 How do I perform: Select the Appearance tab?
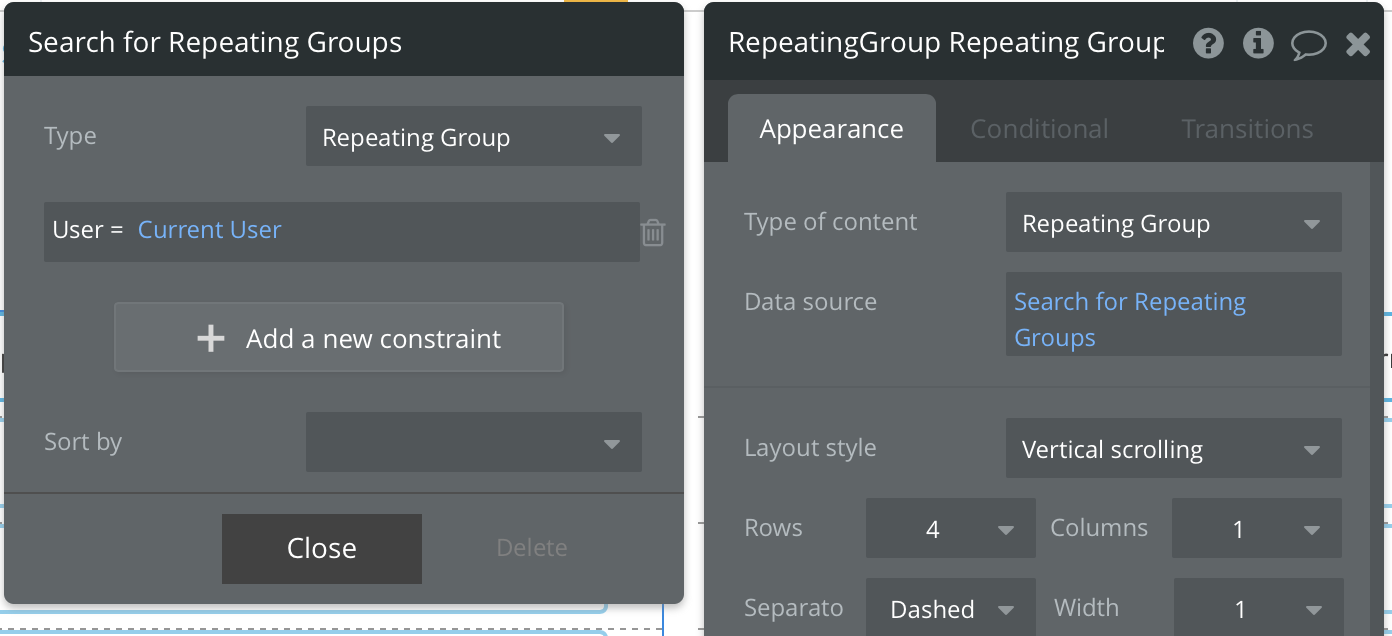click(x=831, y=129)
